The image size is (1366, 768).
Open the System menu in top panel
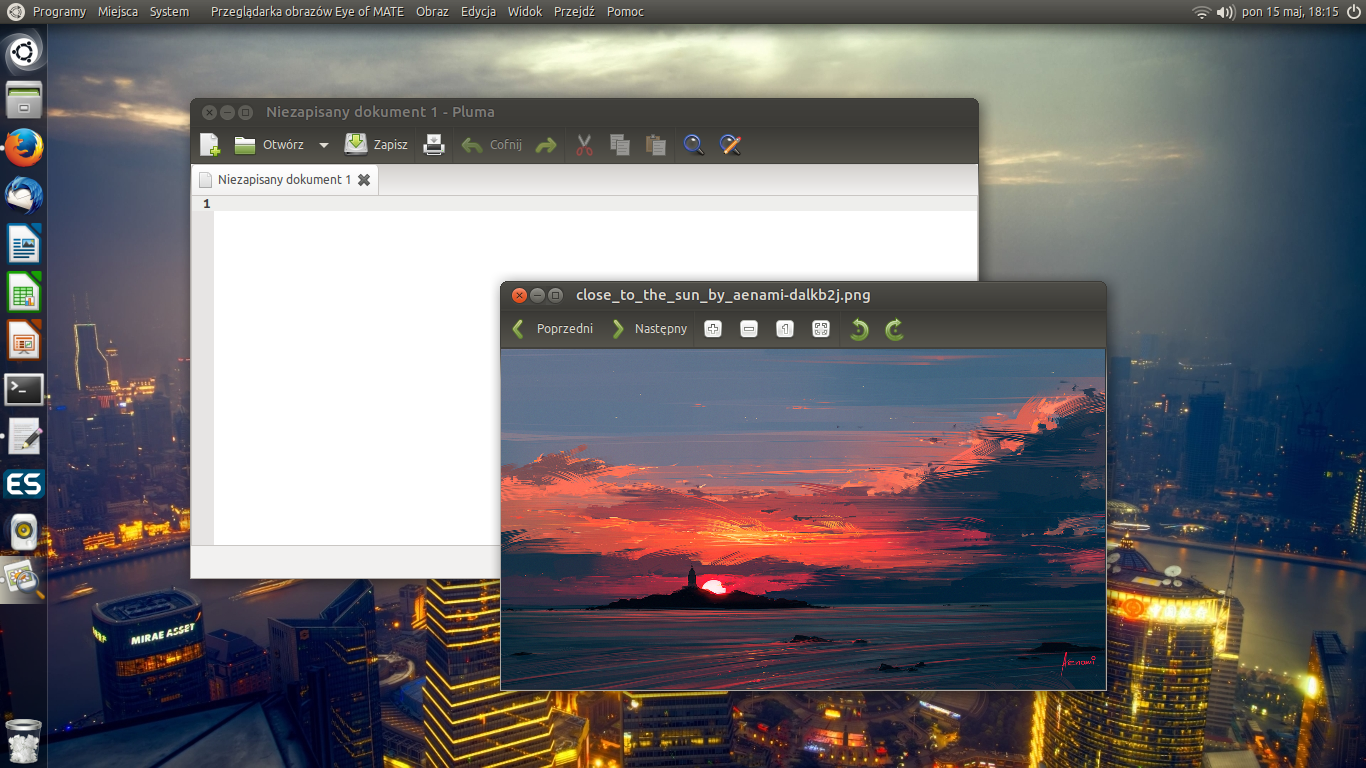169,12
